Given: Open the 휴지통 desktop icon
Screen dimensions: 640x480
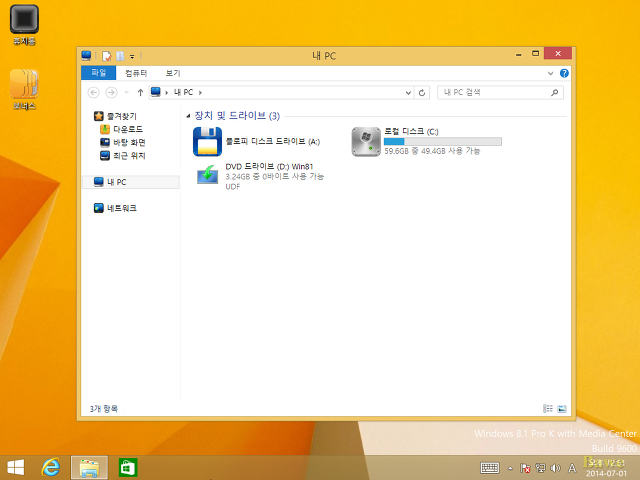Looking at the screenshot, I should point(24,24).
